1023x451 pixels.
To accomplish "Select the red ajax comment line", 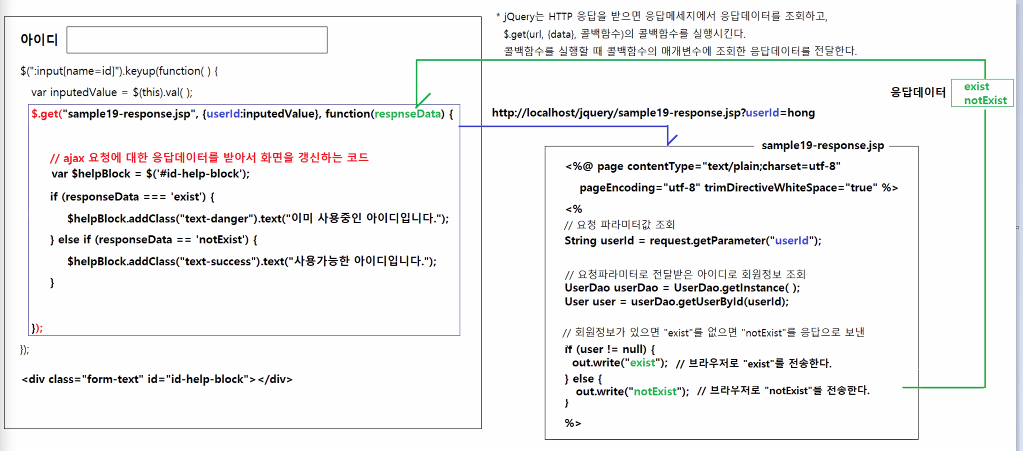I will tap(209, 159).
